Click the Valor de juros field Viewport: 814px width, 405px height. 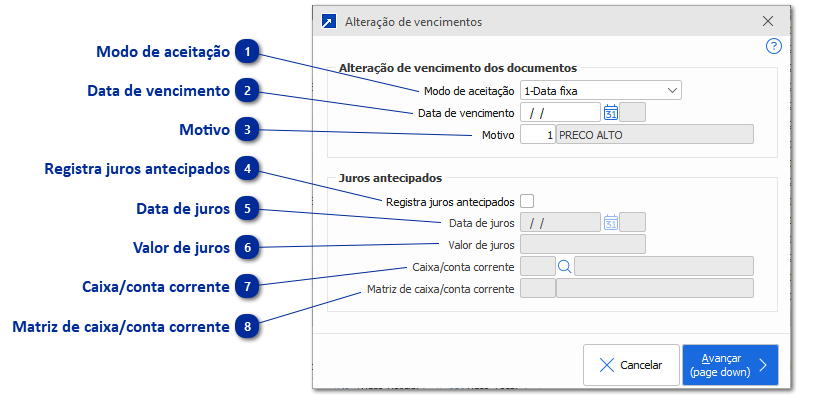pos(584,244)
